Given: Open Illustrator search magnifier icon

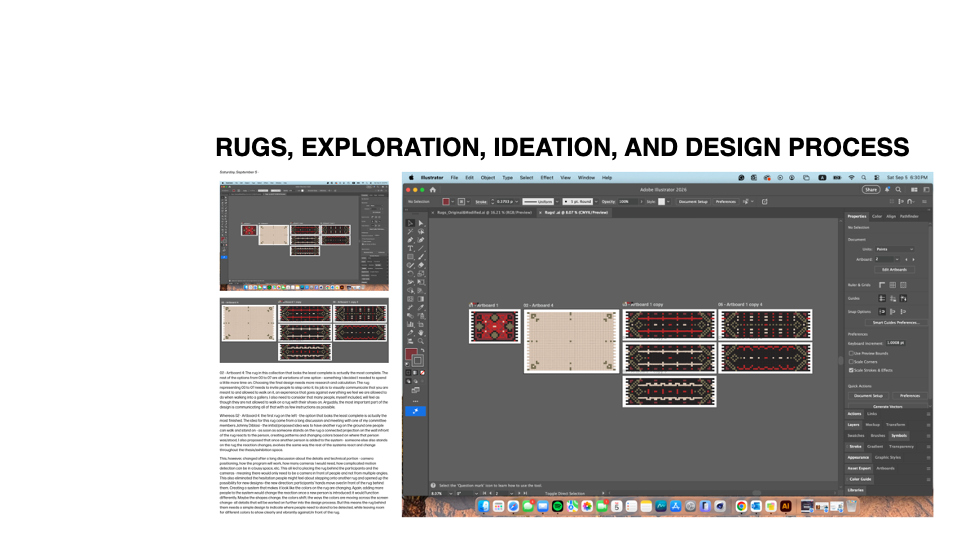Looking at the screenshot, I should 898,190.
